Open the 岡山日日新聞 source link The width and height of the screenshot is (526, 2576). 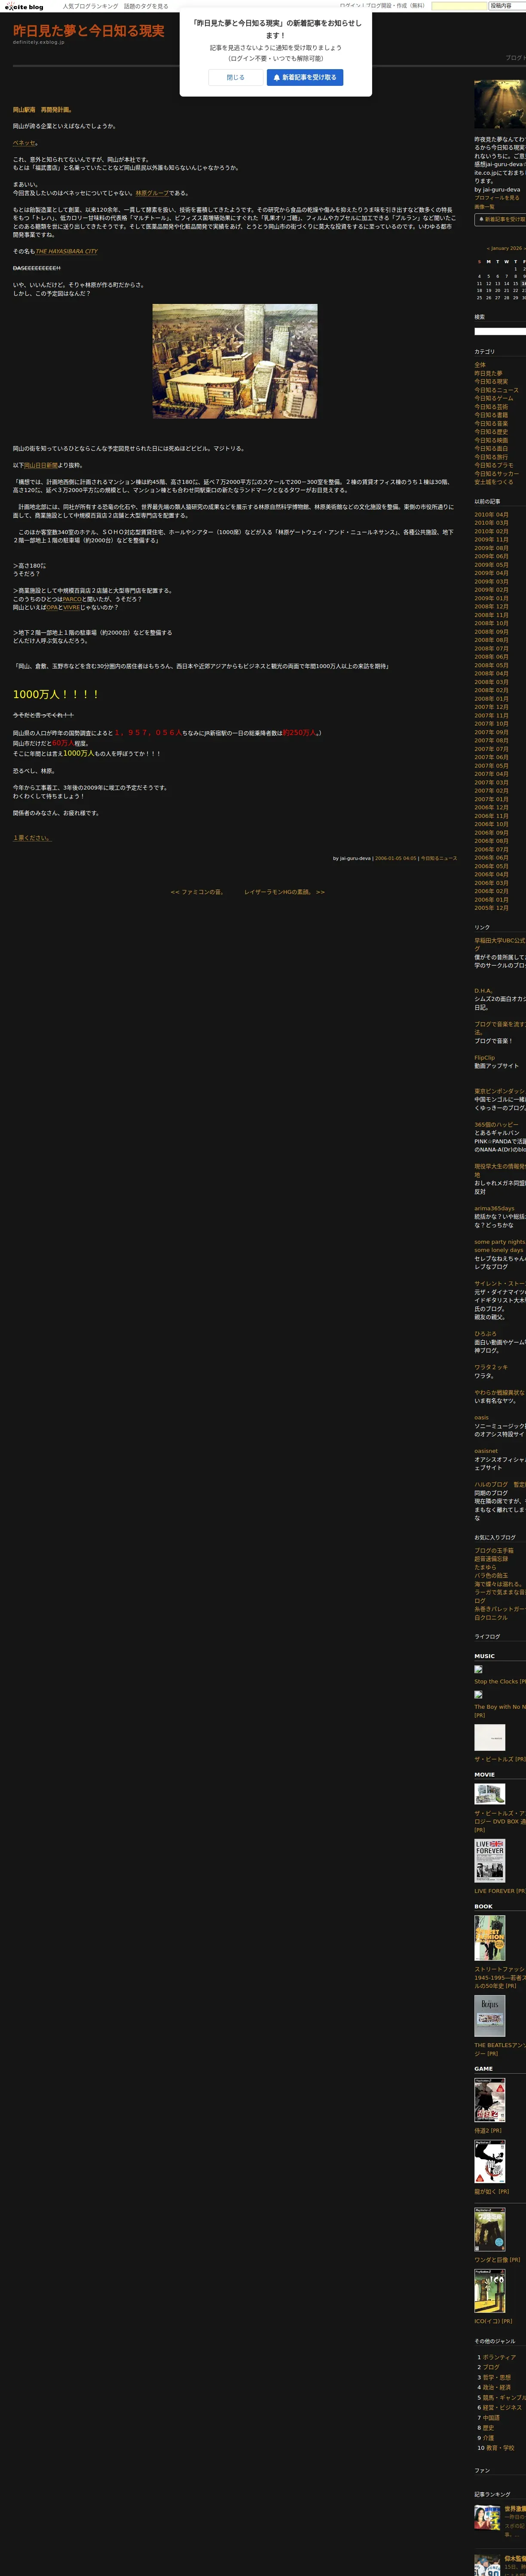click(41, 465)
